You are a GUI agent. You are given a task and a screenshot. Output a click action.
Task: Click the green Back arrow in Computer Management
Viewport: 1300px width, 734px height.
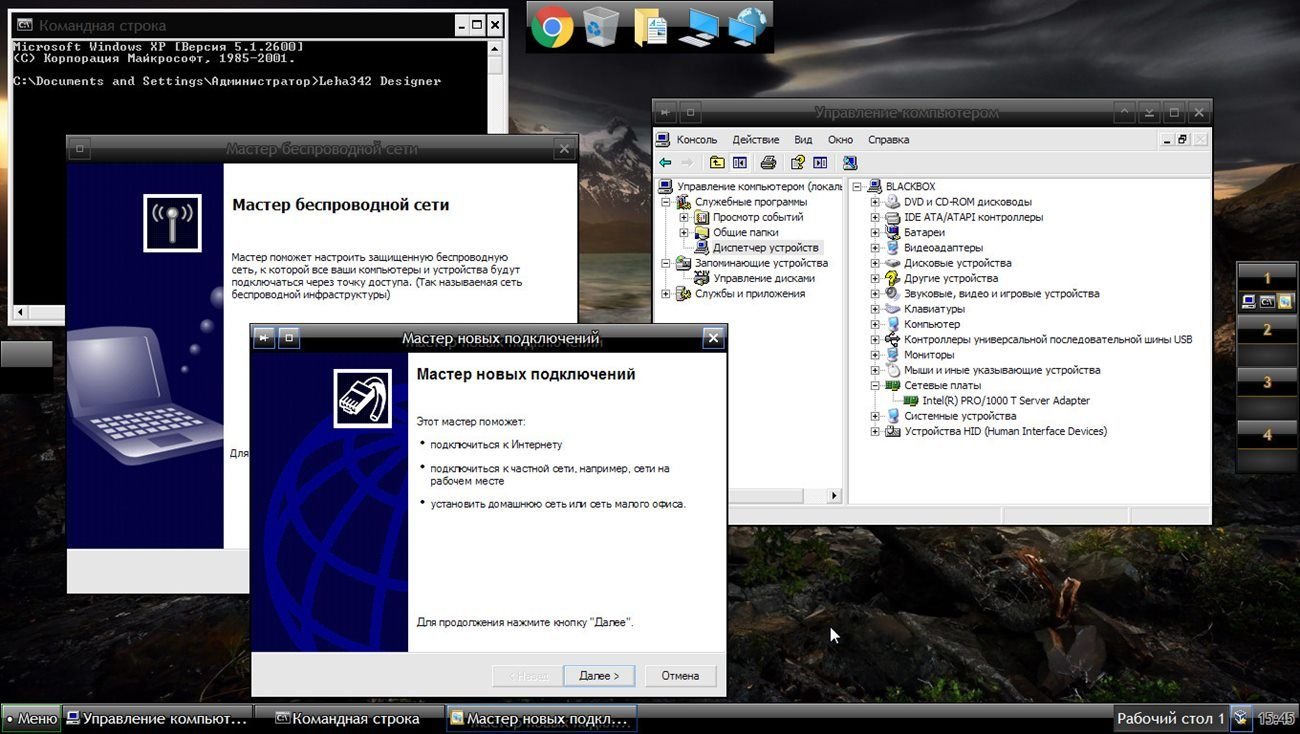click(665, 163)
